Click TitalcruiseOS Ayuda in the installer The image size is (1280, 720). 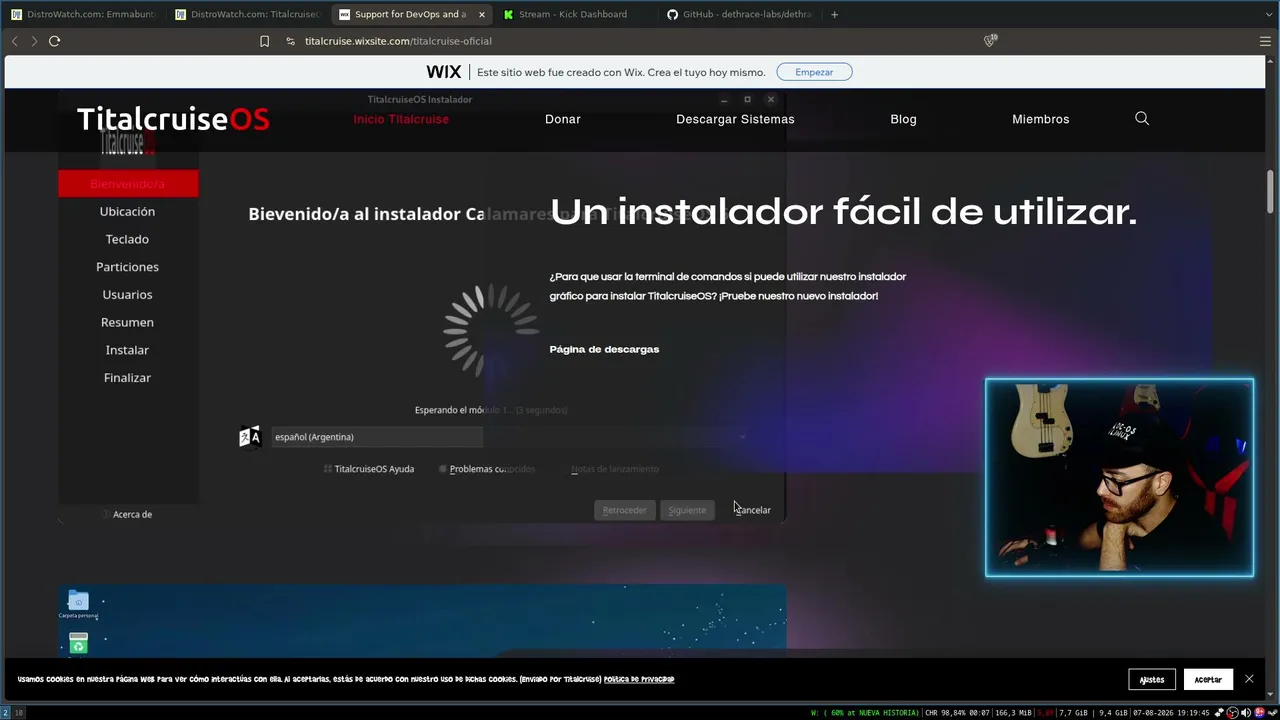click(x=369, y=469)
